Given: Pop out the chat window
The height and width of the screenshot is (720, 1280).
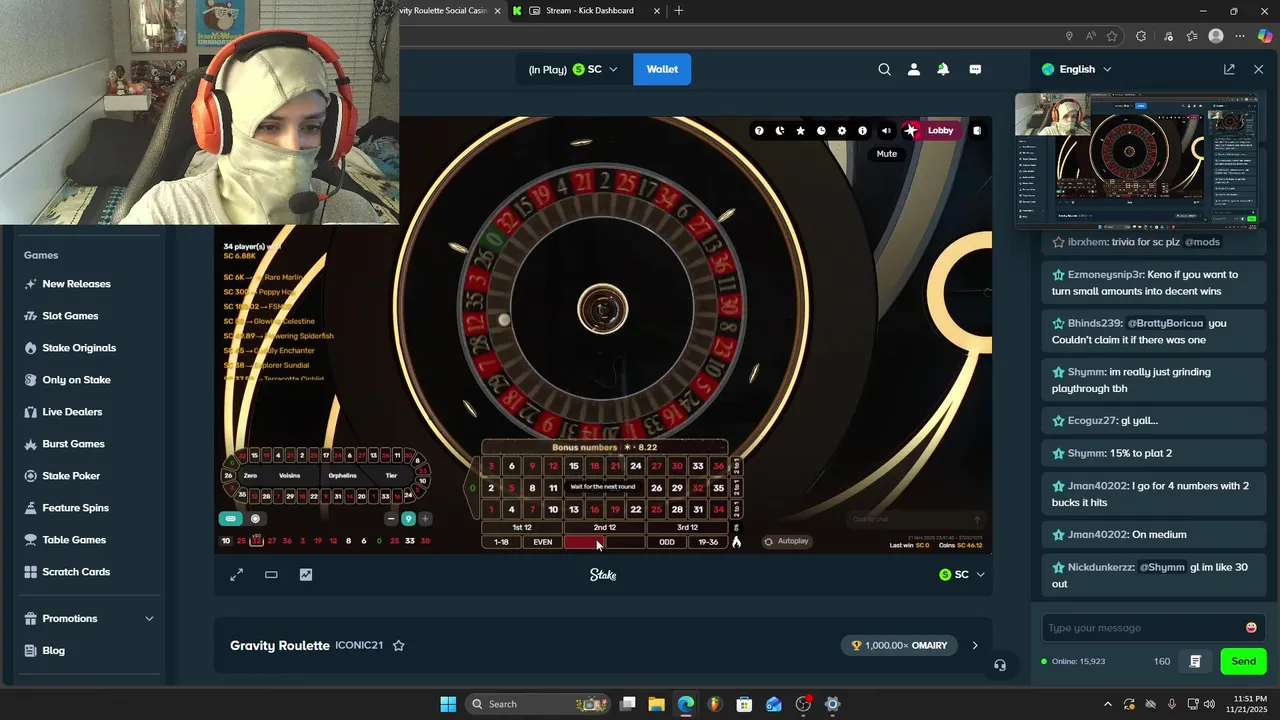Looking at the screenshot, I should click(1229, 69).
